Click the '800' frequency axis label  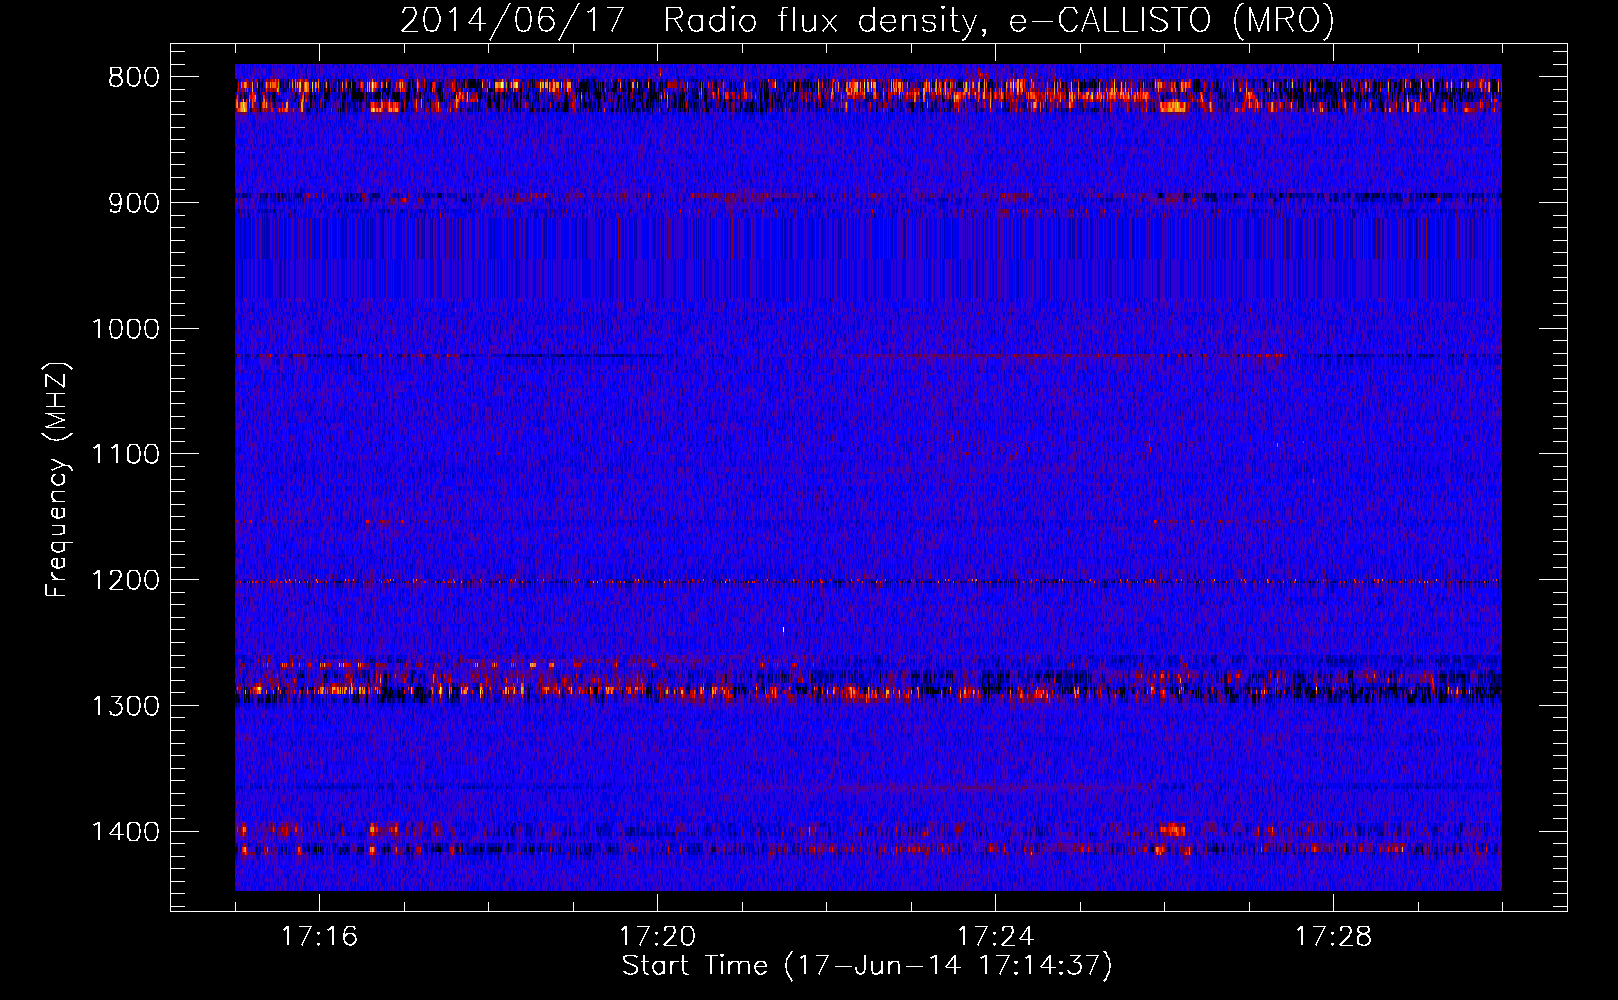133,78
